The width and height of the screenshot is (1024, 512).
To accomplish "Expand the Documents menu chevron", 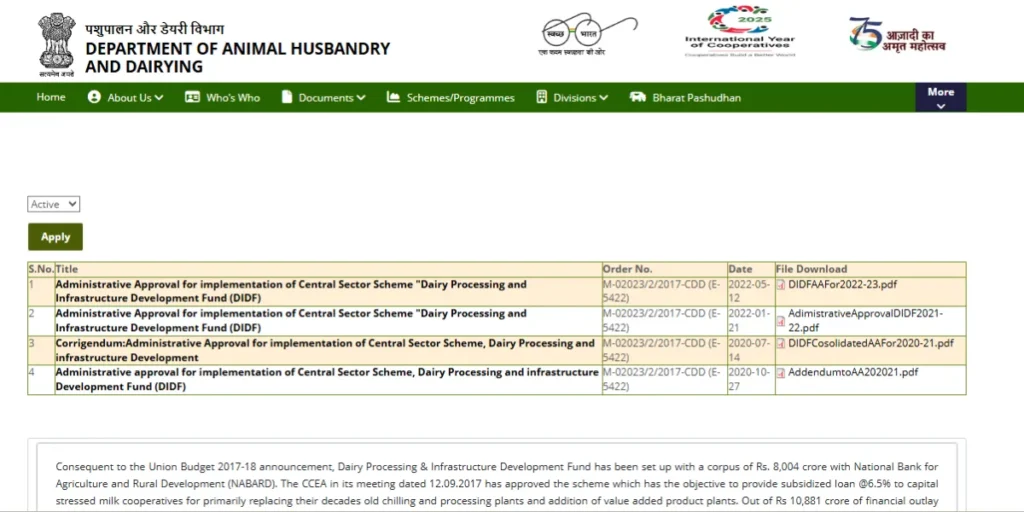I will click(x=361, y=98).
